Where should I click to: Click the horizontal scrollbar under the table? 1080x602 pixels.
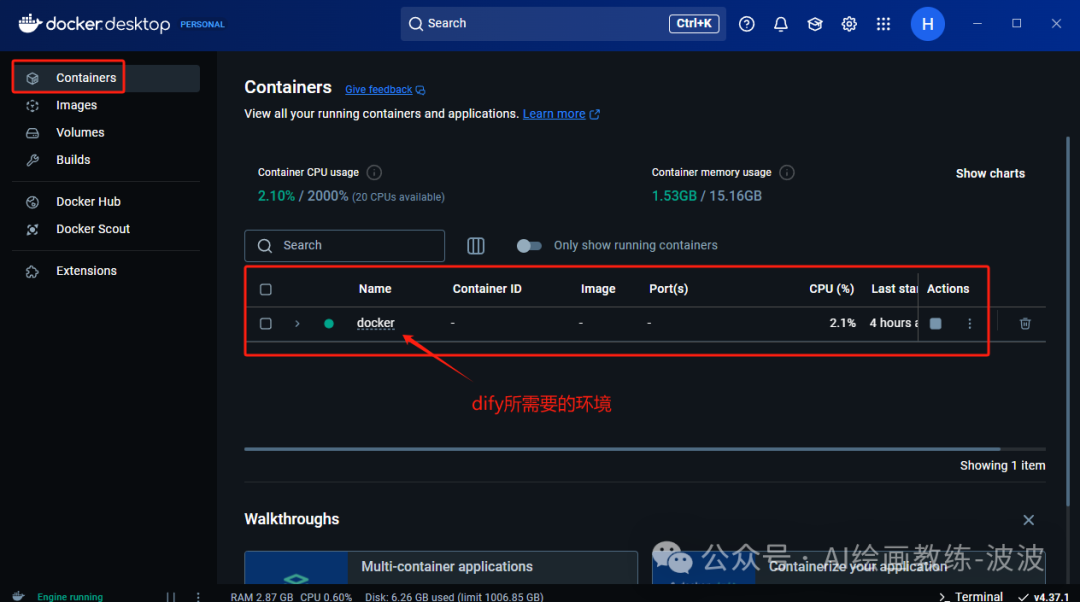tap(622, 449)
